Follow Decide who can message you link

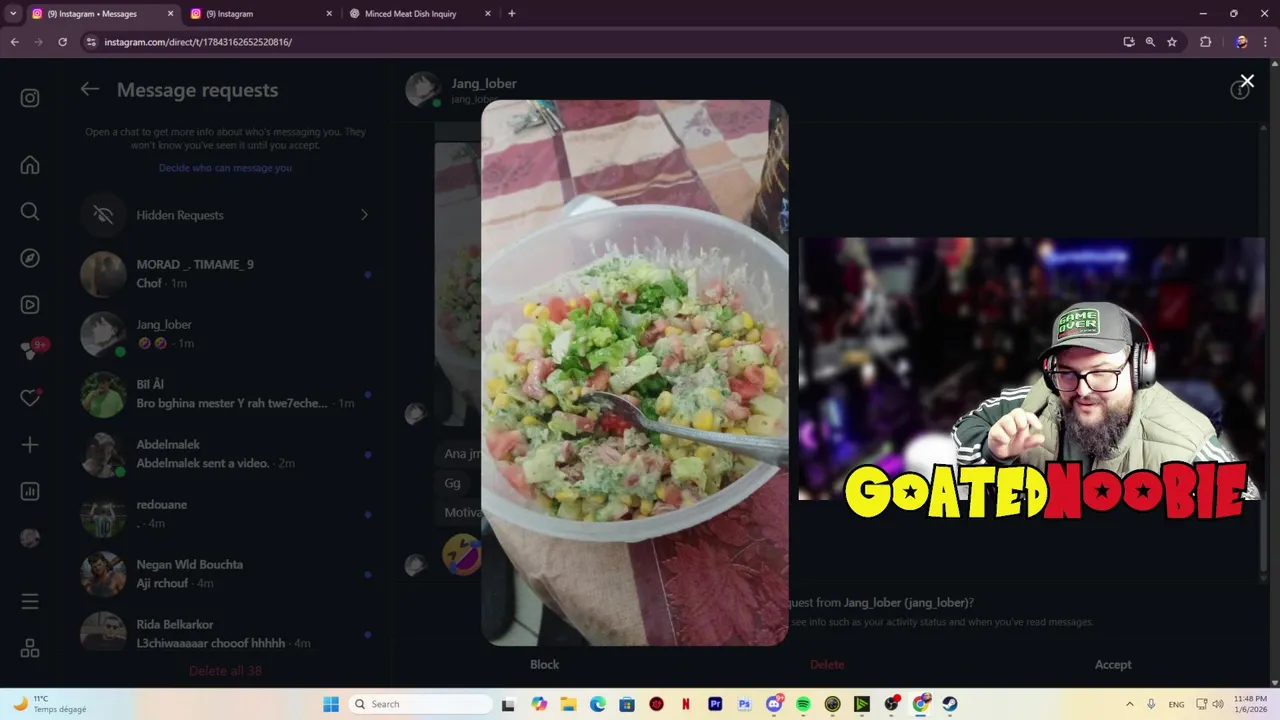[x=225, y=168]
